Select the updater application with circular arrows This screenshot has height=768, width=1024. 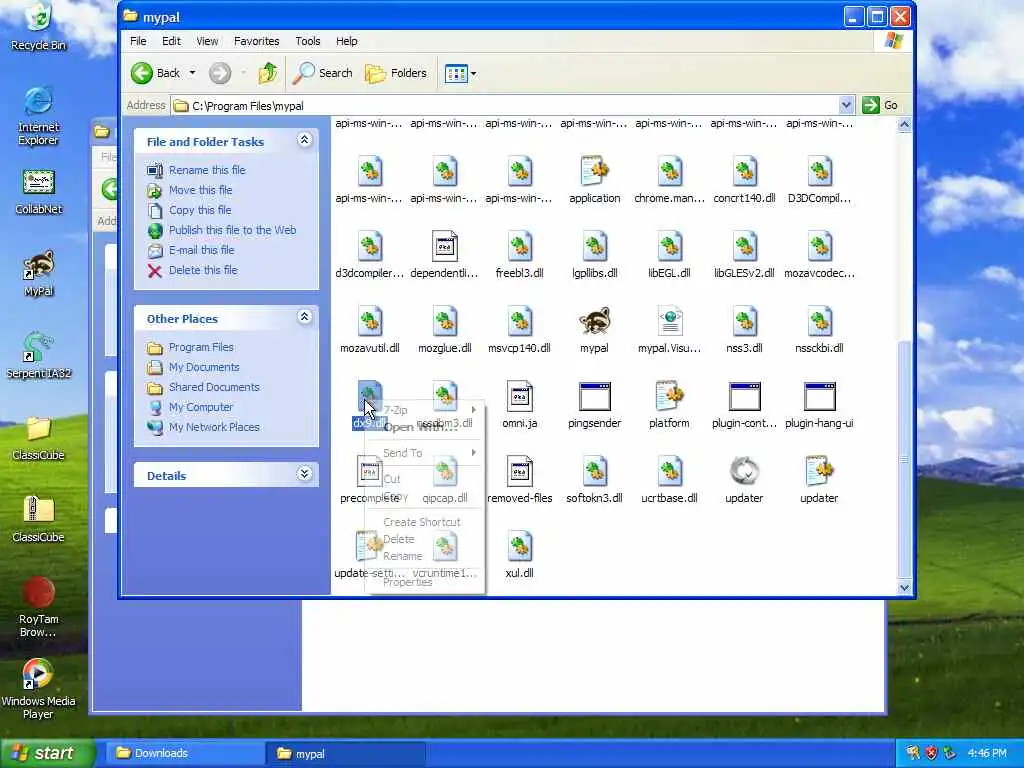pos(744,480)
